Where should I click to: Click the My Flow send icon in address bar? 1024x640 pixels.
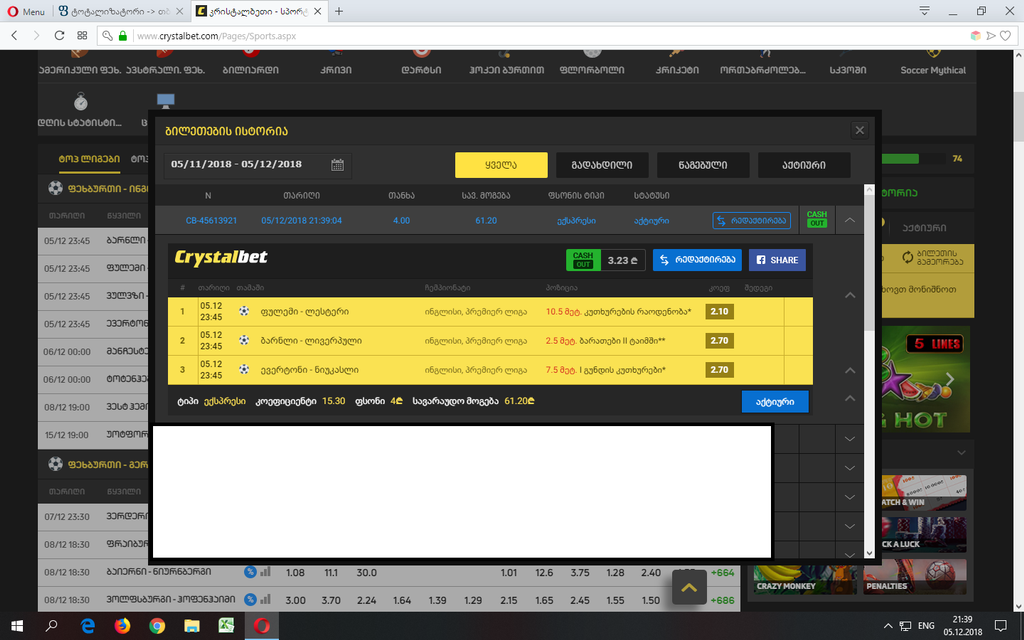click(991, 36)
